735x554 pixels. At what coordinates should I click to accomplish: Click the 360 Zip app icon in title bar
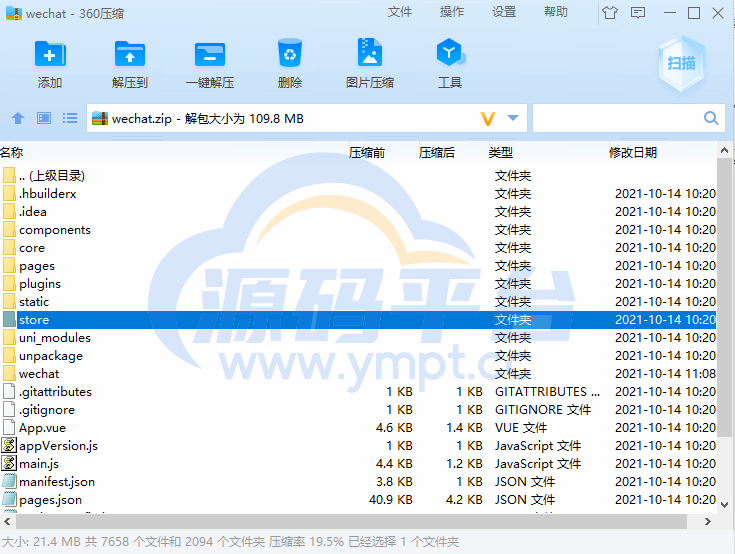coord(14,13)
